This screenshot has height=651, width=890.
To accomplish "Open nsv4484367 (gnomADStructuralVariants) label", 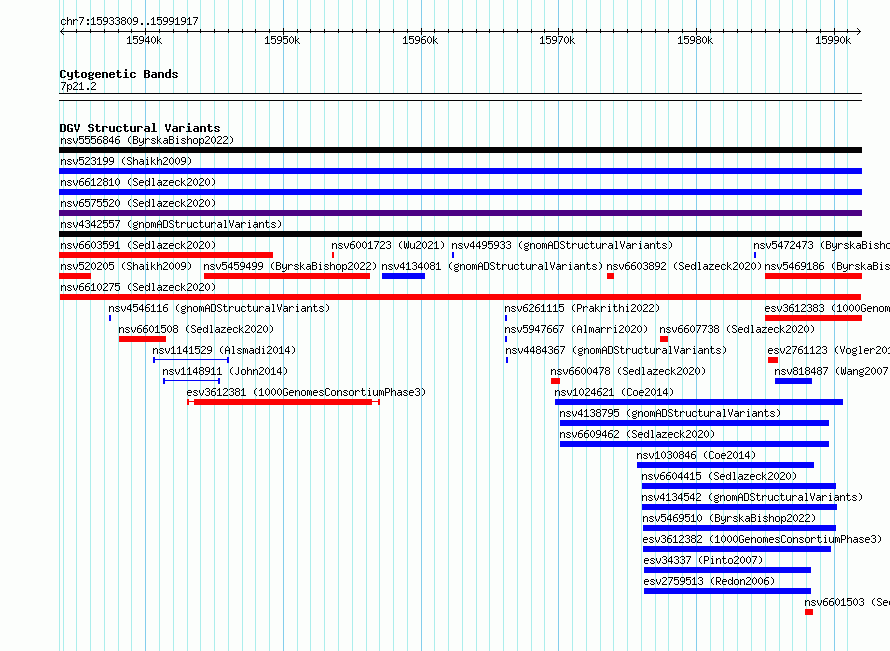I will [616, 350].
